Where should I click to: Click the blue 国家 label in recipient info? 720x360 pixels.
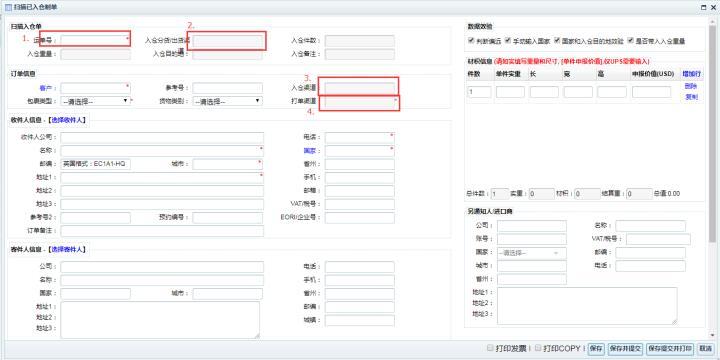[309, 151]
